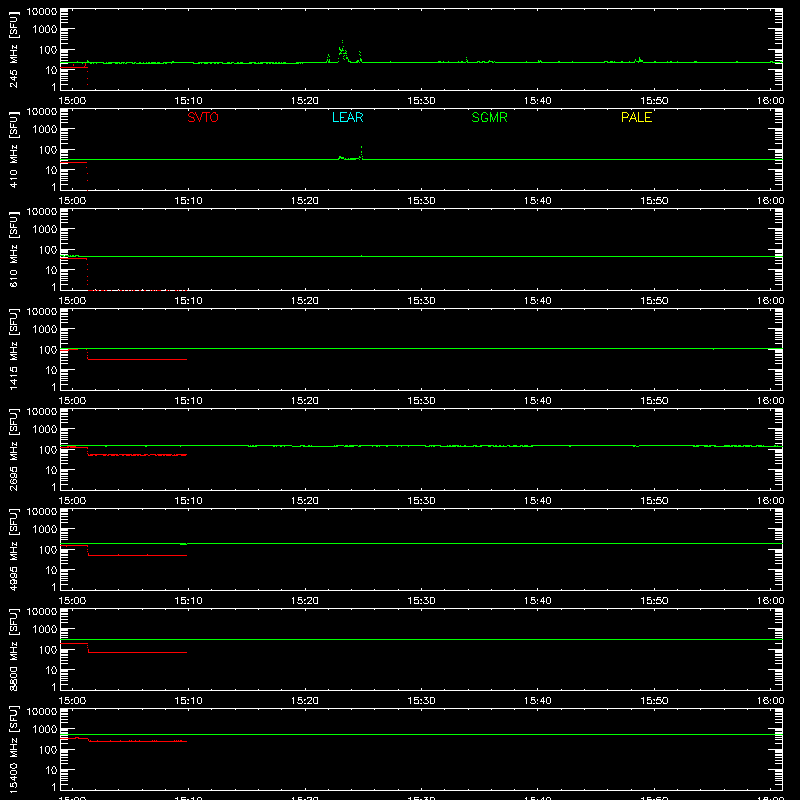The height and width of the screenshot is (800, 800).
Task: Click the 1000 y-axis label of 15400 MHz panel
Action: pos(45,730)
